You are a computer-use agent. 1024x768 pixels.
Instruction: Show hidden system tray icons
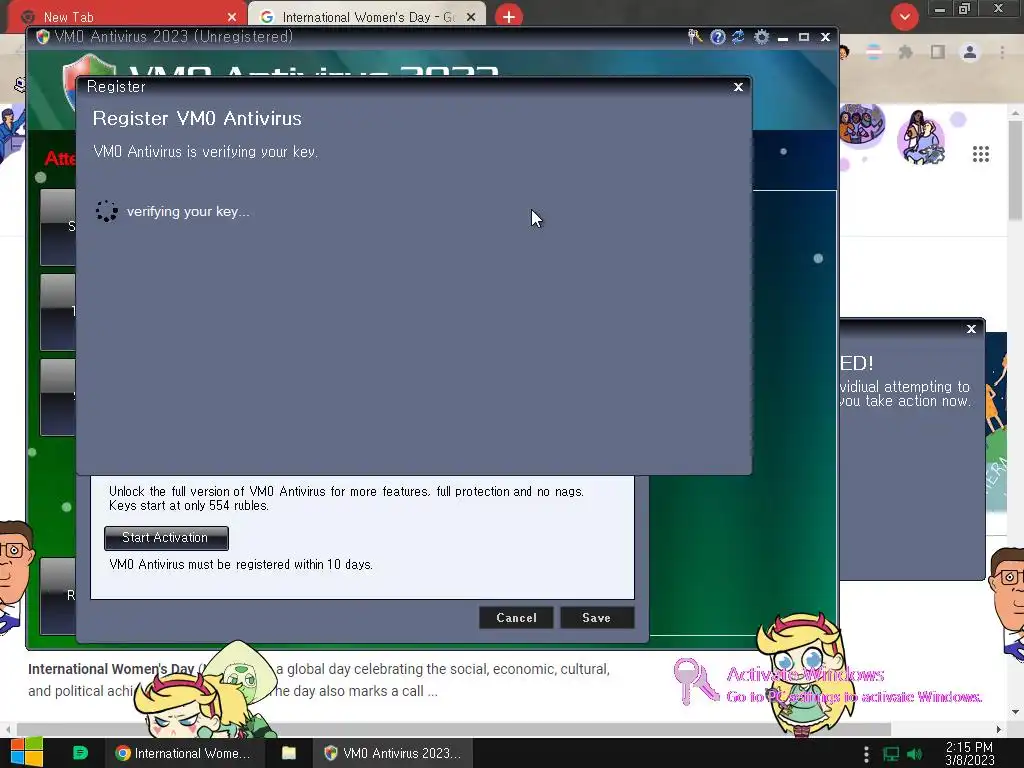[x=866, y=754]
